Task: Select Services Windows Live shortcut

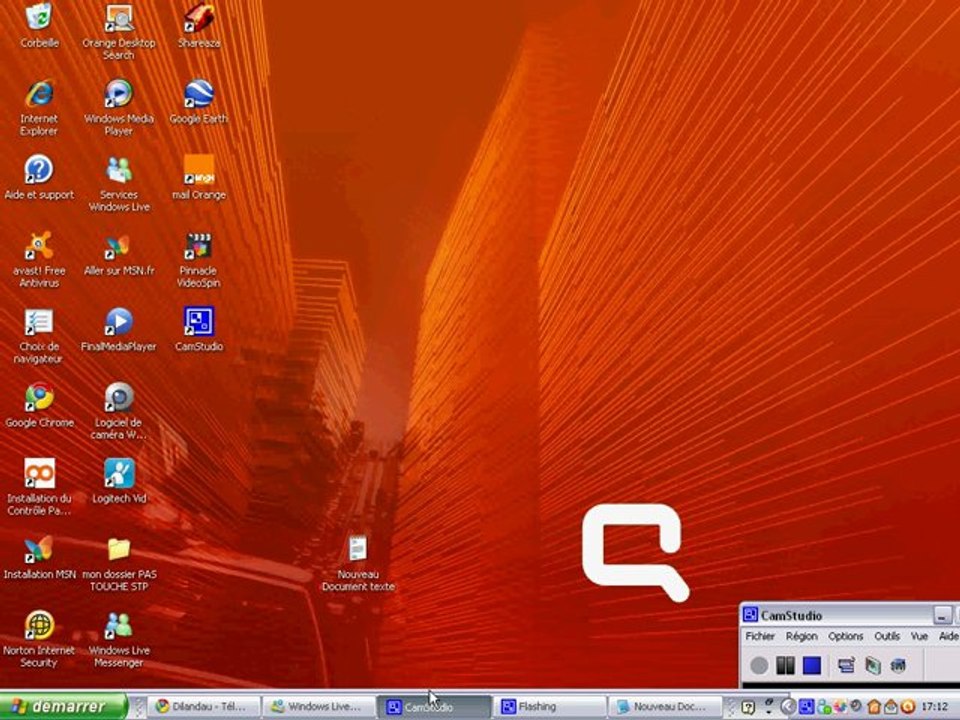Action: tap(119, 182)
